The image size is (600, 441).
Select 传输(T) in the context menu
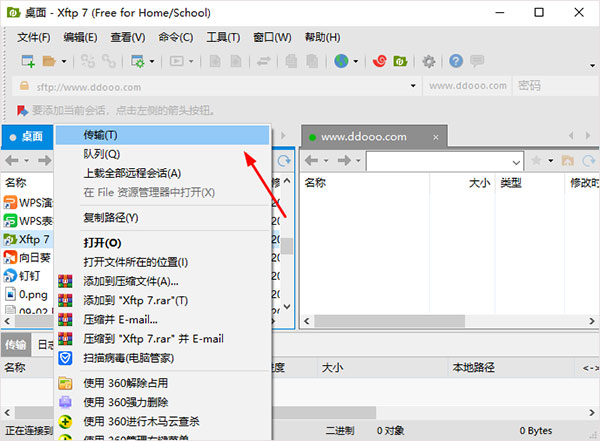pos(163,136)
